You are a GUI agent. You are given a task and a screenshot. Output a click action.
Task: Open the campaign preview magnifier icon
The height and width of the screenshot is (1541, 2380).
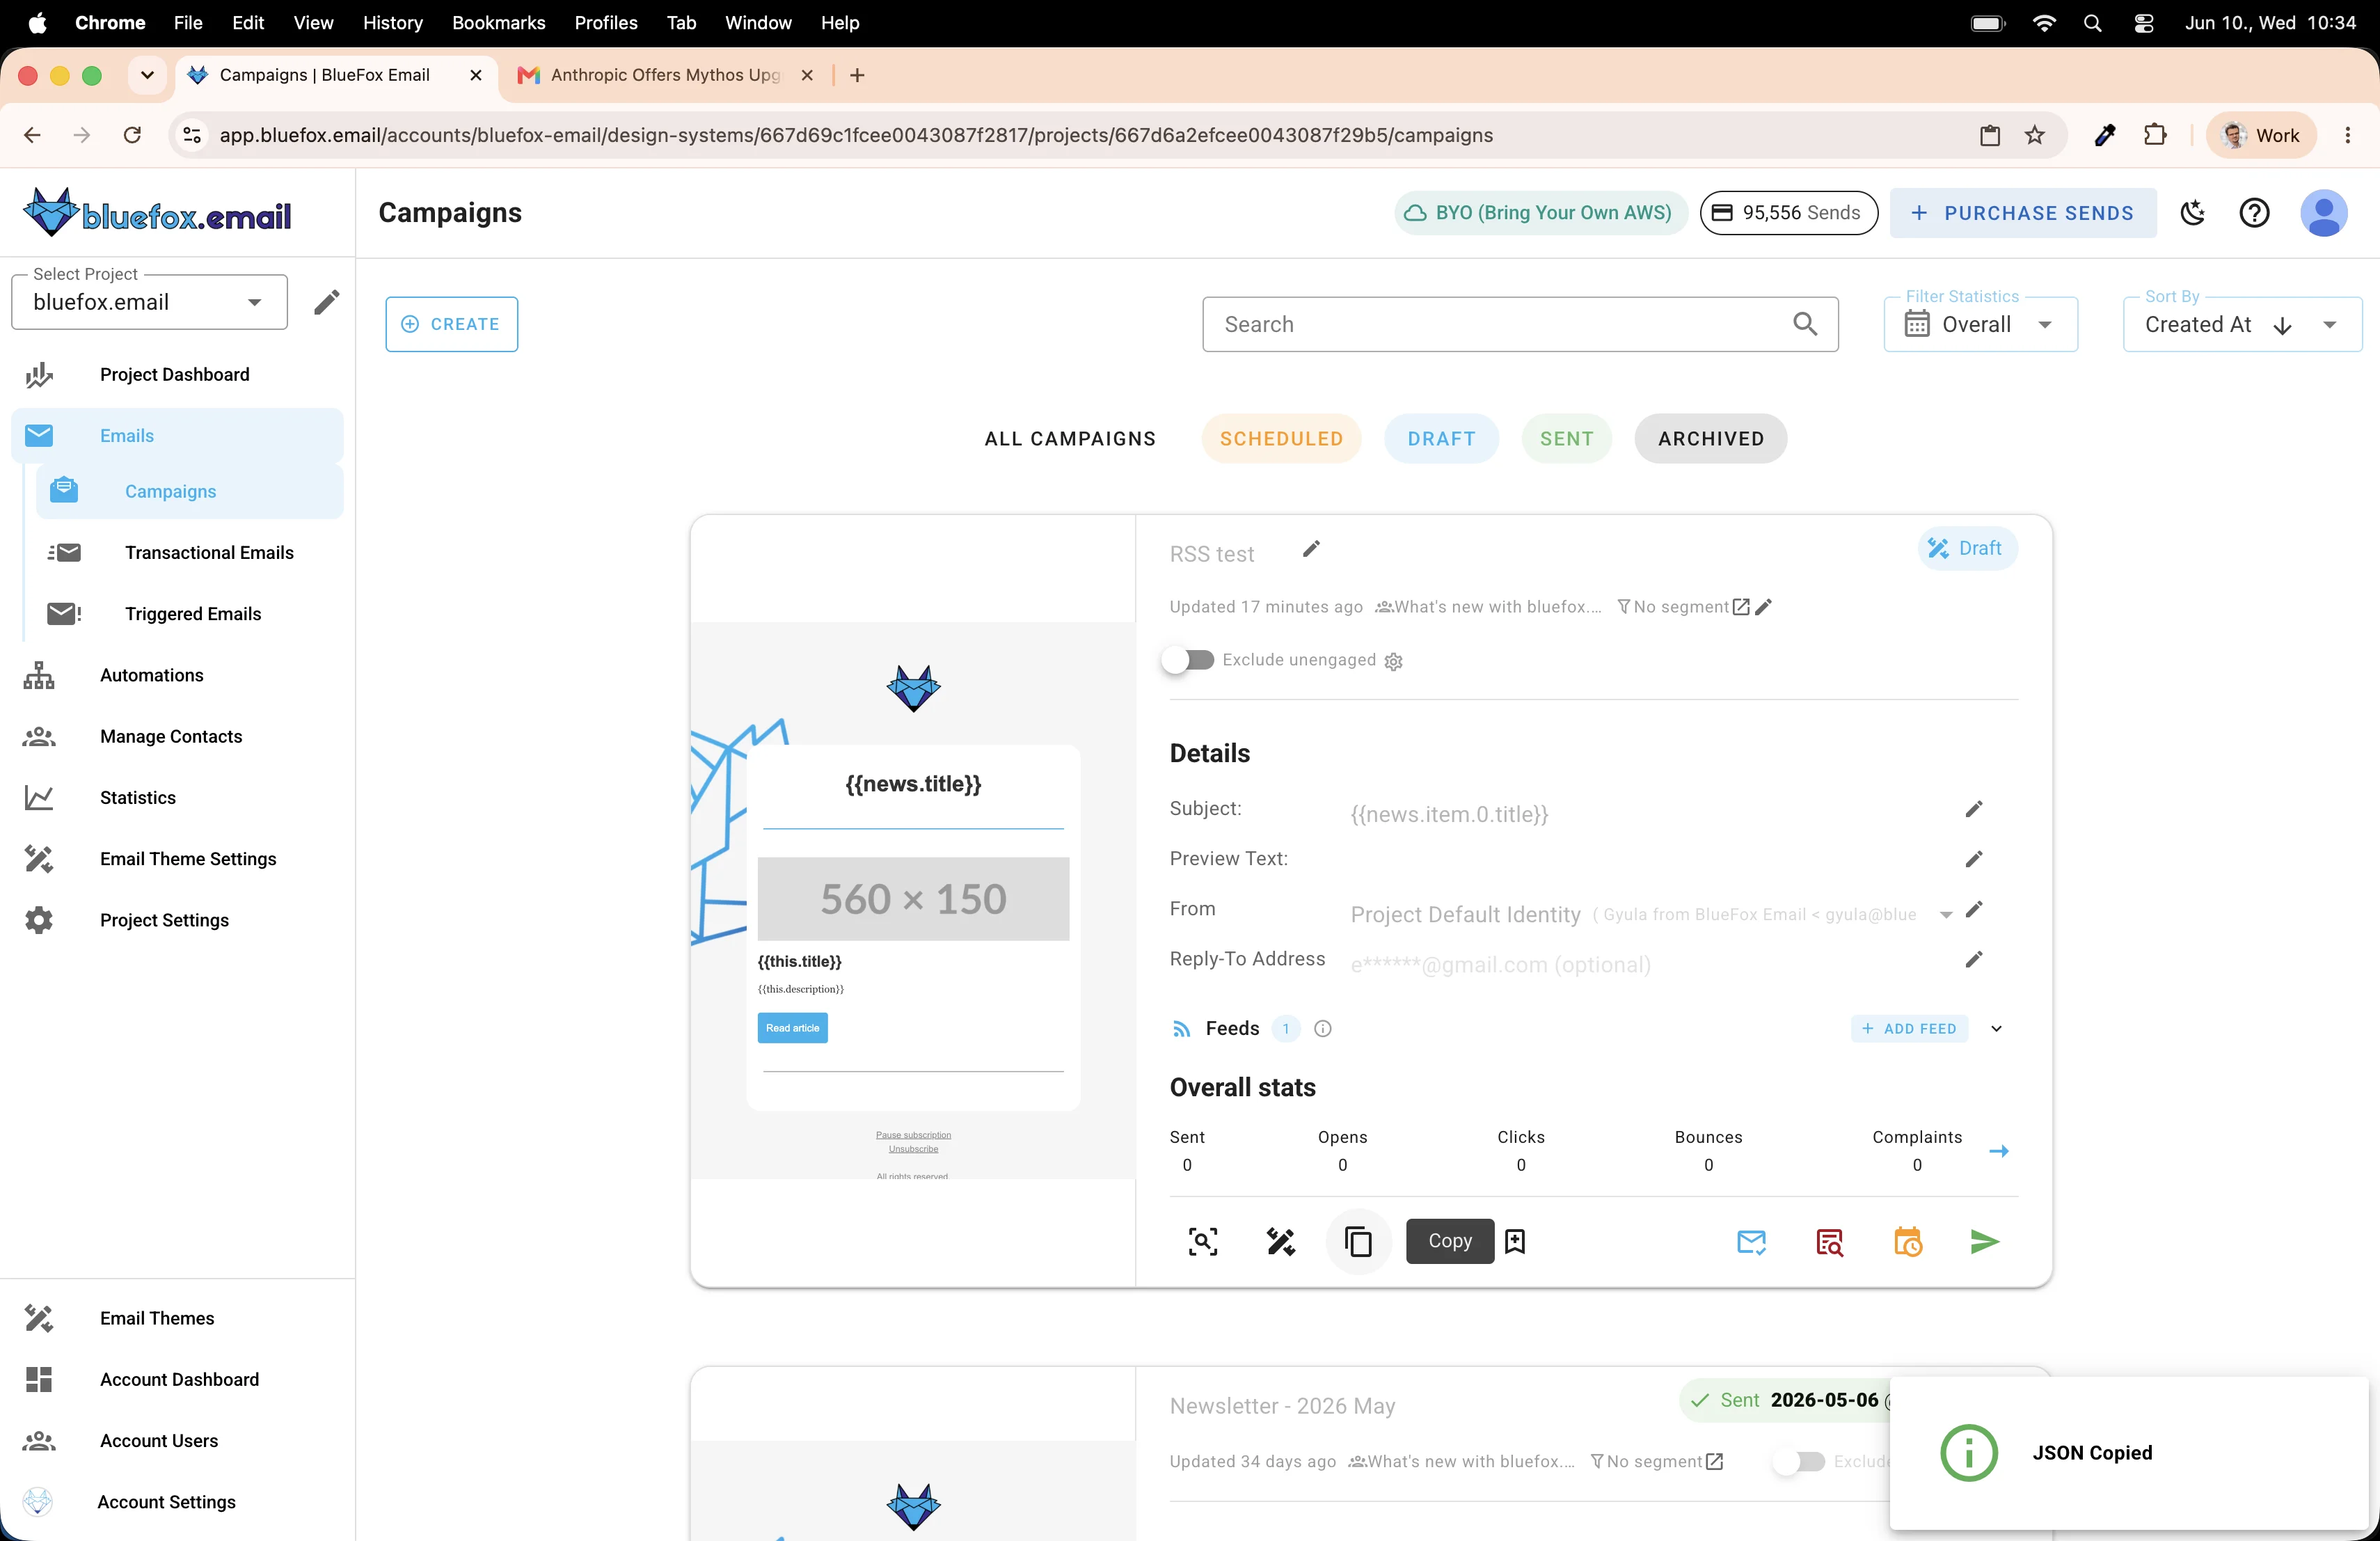(1203, 1241)
